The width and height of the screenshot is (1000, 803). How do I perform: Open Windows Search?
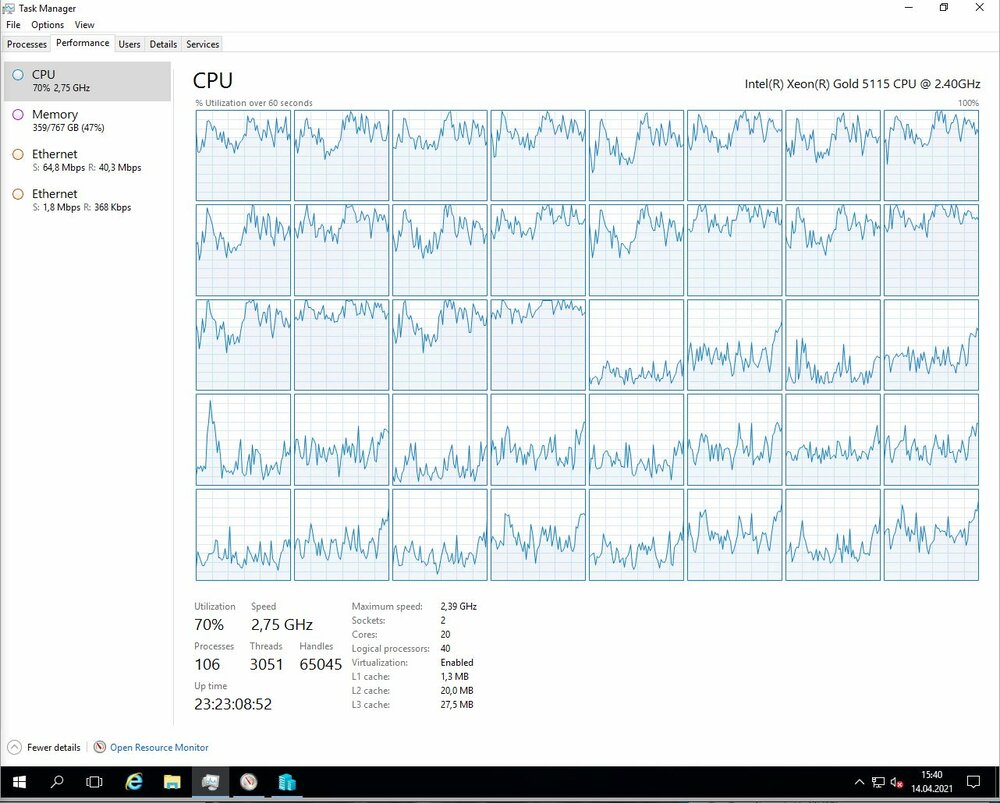pyautogui.click(x=56, y=782)
